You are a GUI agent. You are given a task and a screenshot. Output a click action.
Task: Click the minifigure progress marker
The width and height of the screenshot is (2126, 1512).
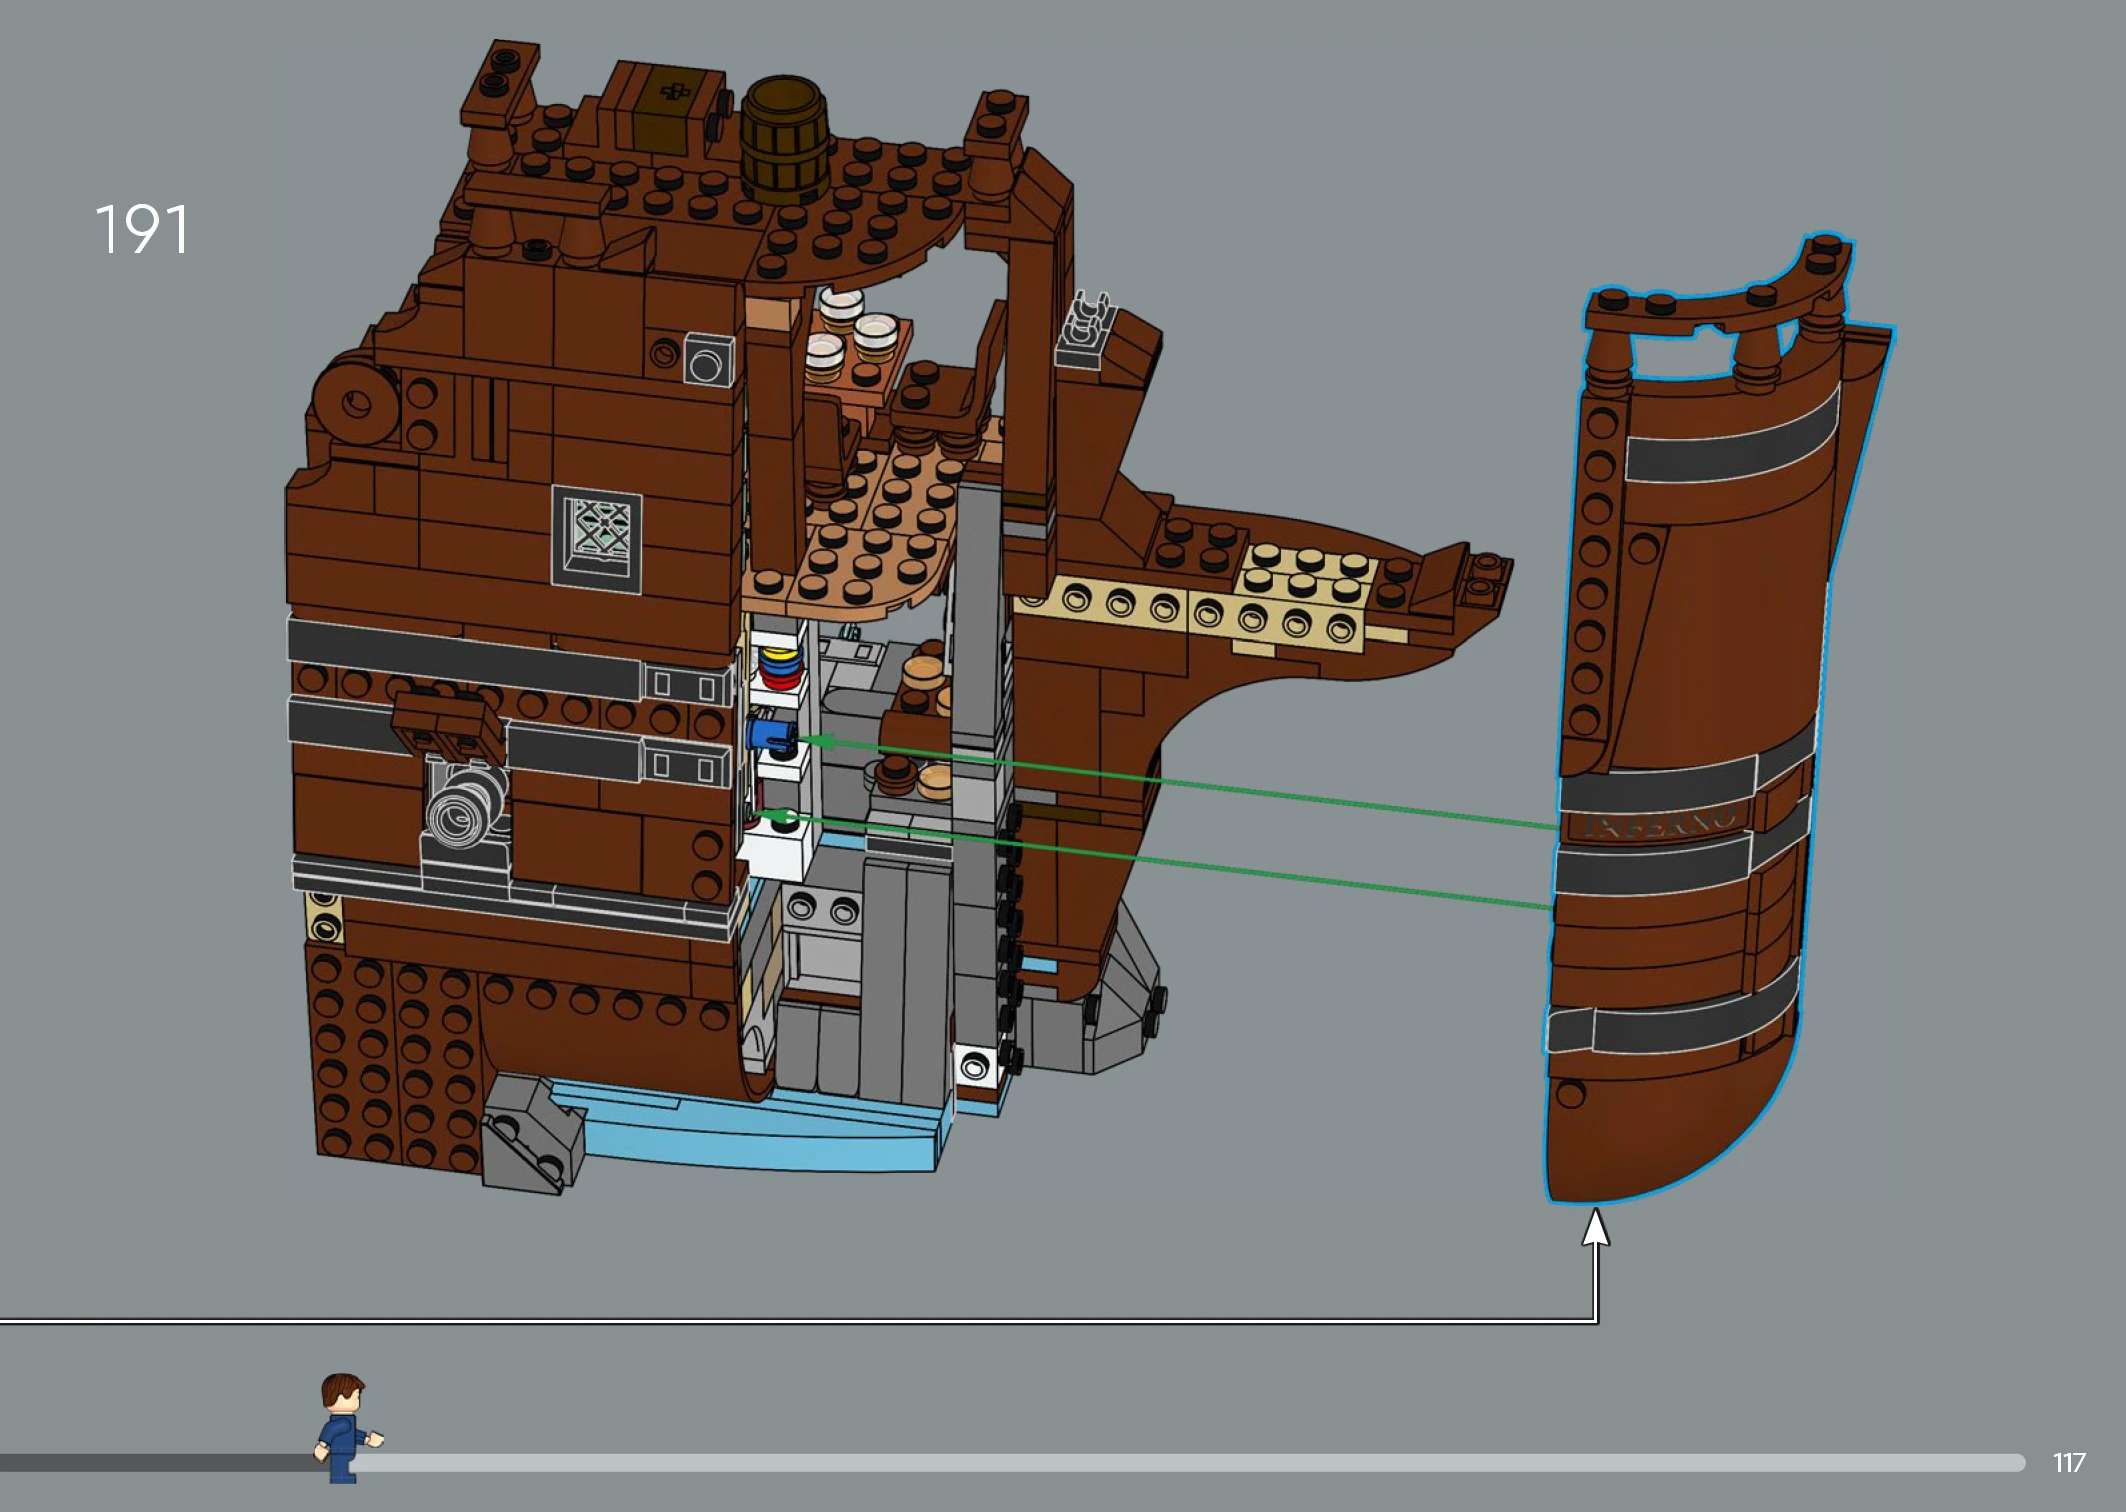click(345, 1428)
